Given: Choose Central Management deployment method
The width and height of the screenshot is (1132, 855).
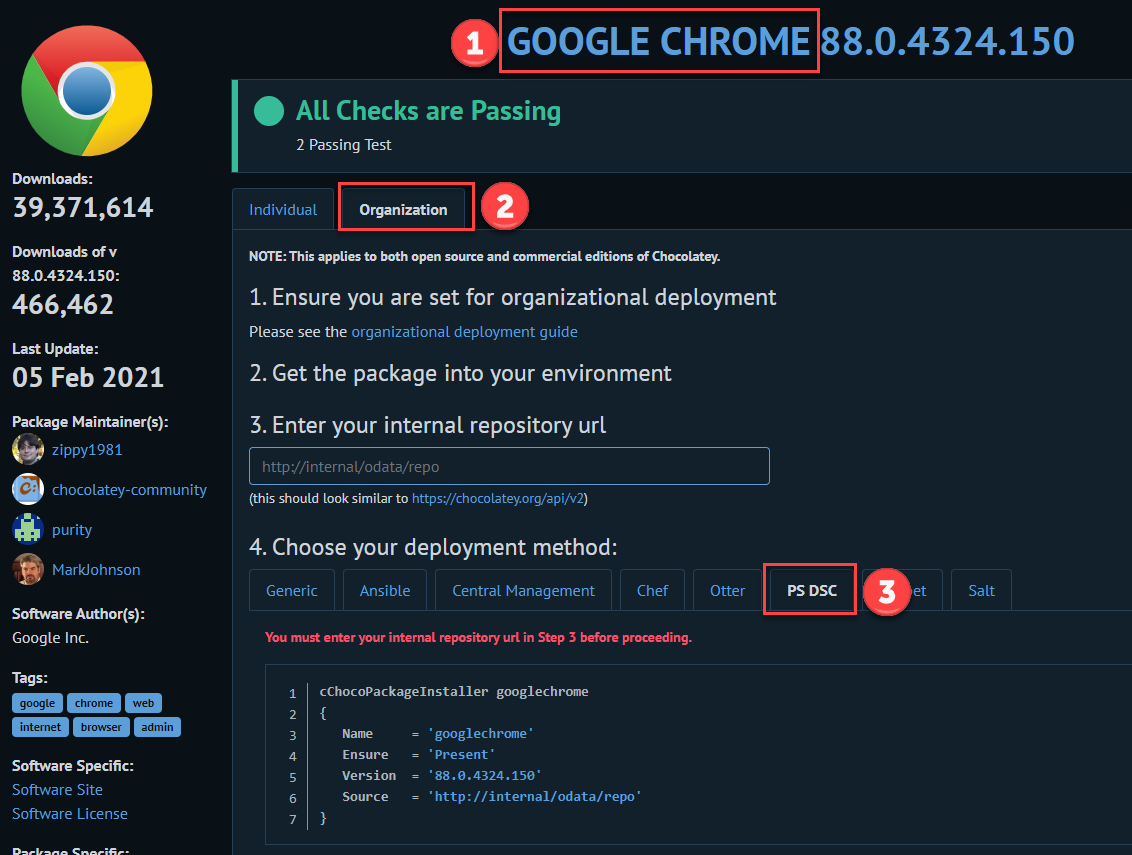Looking at the screenshot, I should click(x=522, y=590).
